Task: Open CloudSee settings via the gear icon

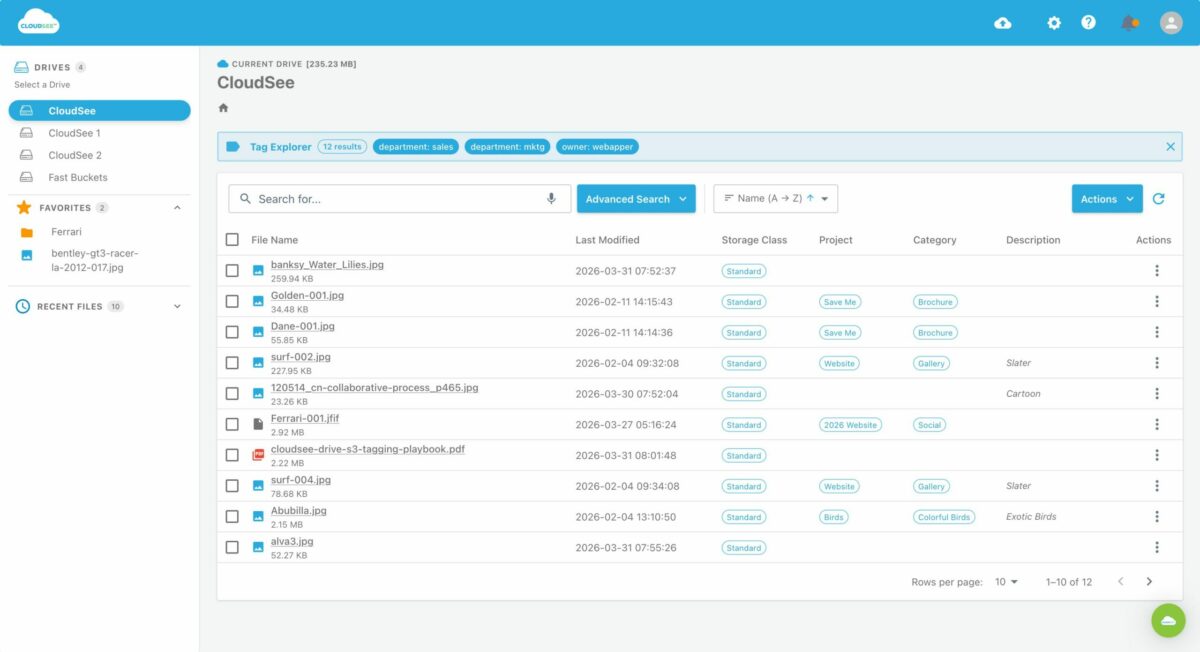Action: [x=1054, y=21]
